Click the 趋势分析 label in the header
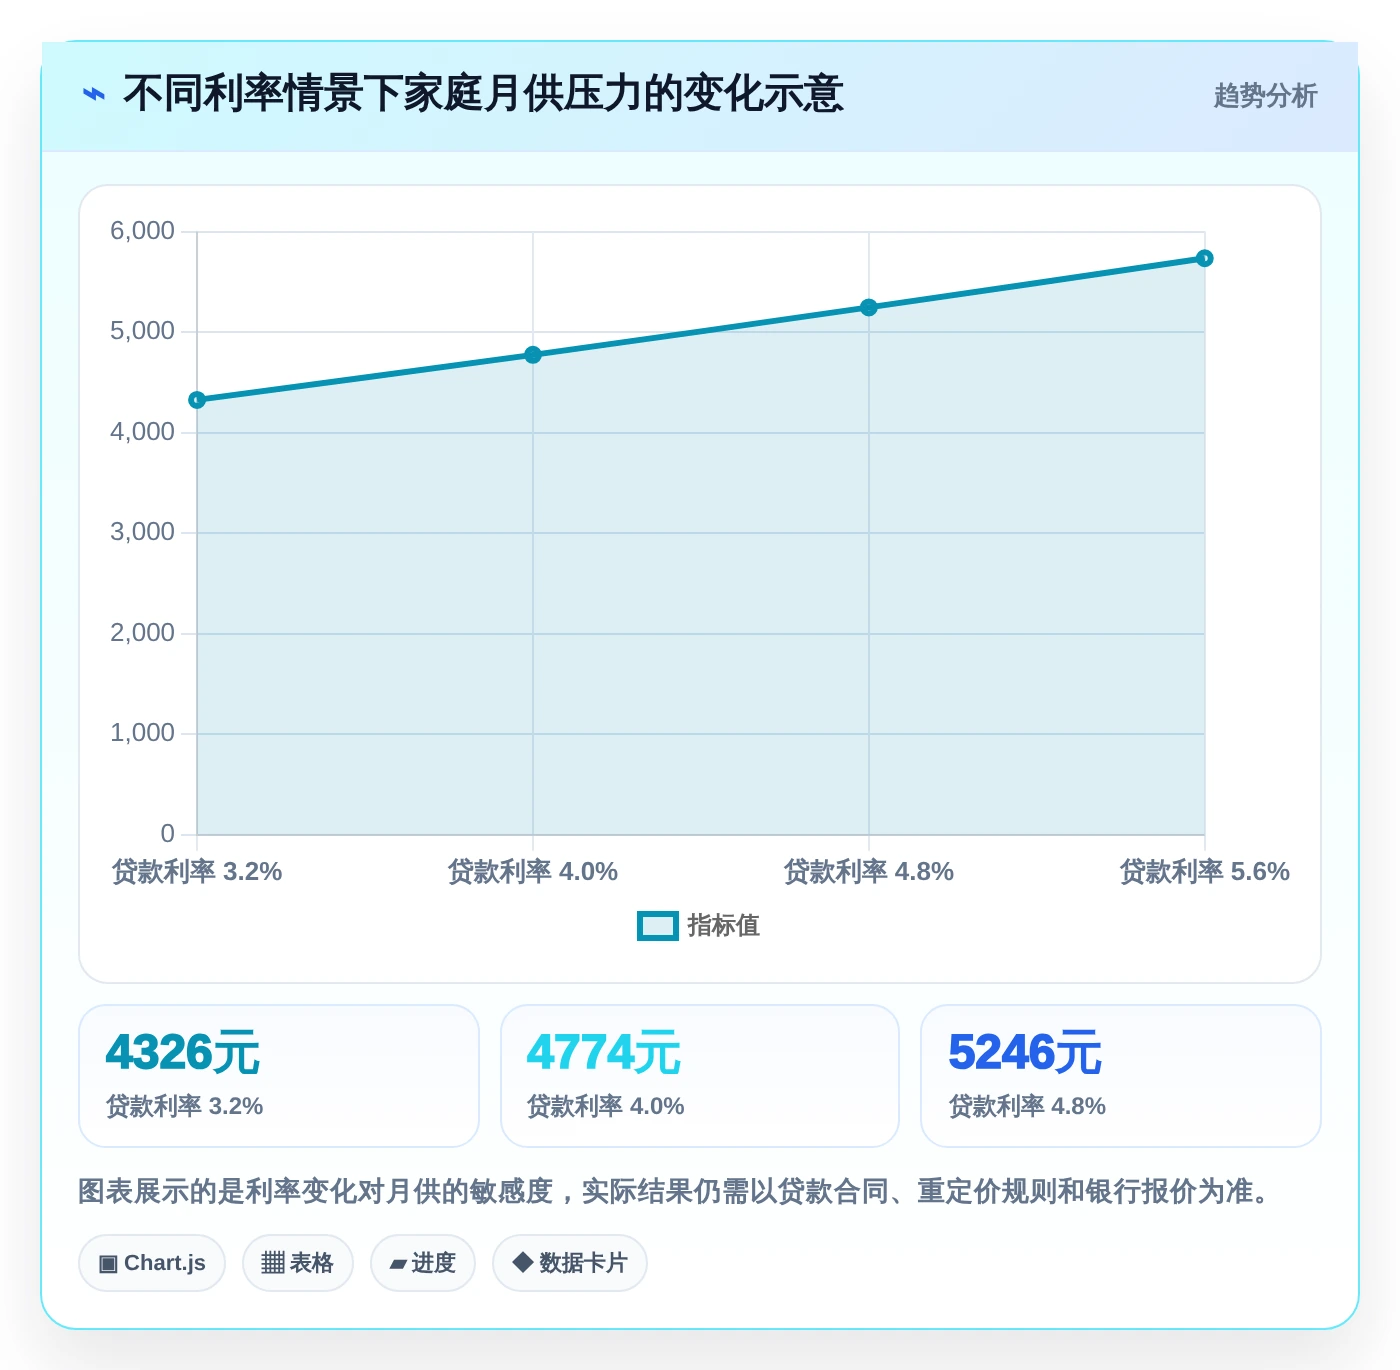 click(x=1265, y=96)
